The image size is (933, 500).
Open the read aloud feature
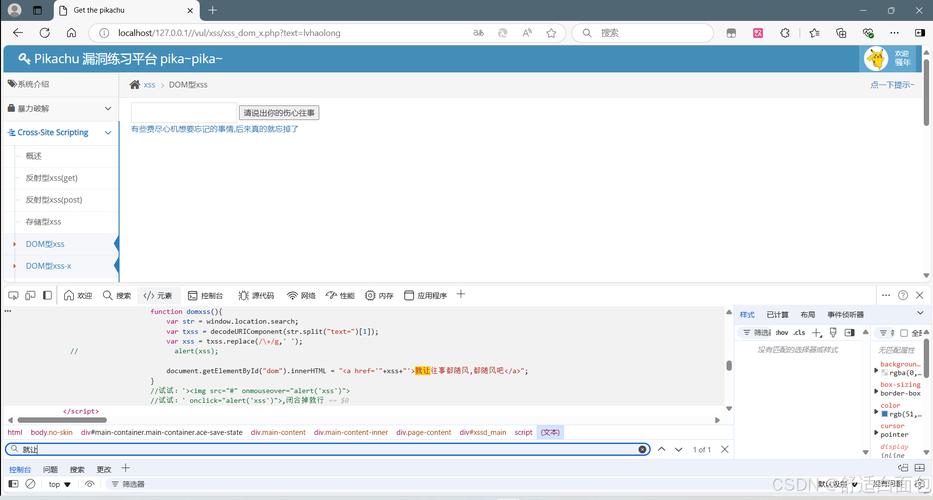coord(527,33)
